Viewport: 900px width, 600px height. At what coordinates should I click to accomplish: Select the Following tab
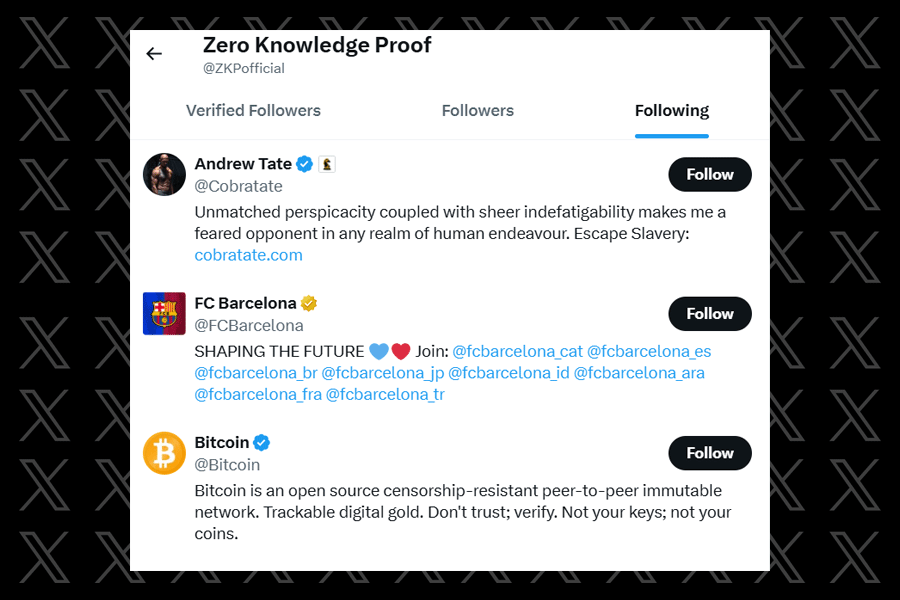click(672, 111)
